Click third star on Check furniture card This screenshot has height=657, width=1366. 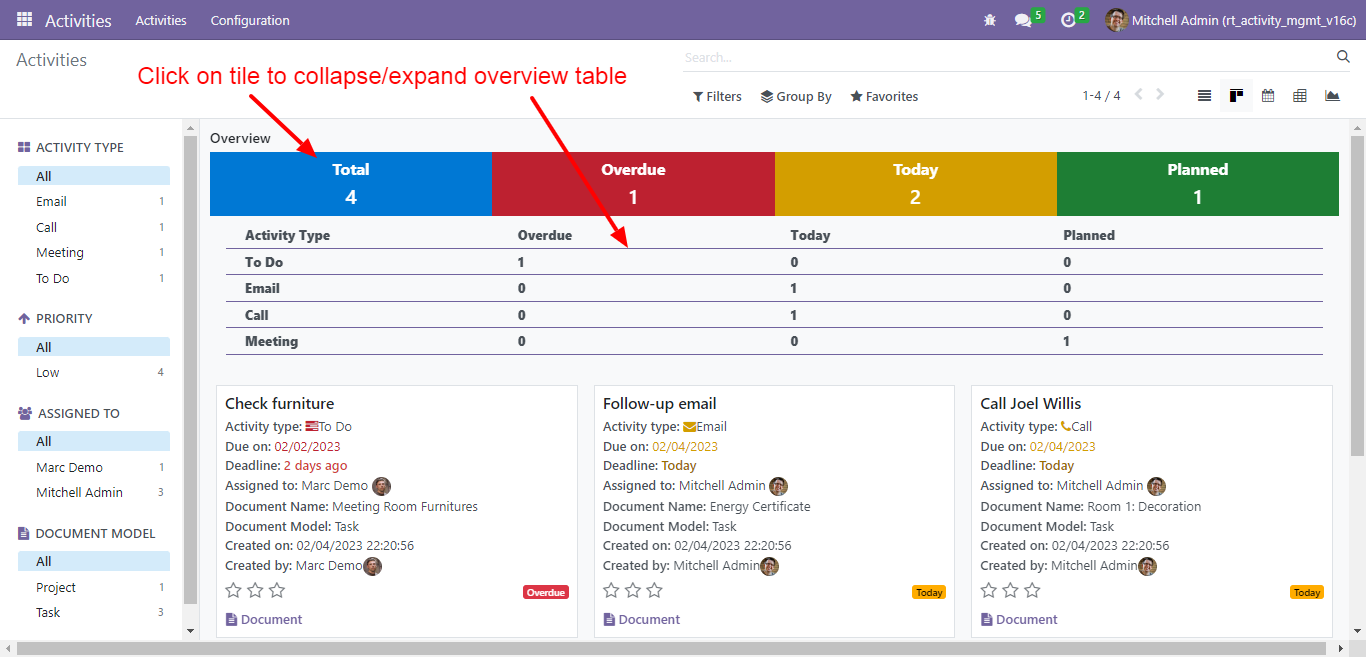[x=277, y=590]
